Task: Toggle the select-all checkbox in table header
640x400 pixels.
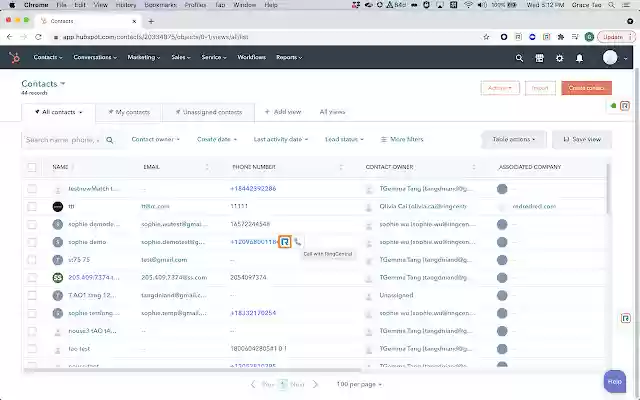Action: 32,167
